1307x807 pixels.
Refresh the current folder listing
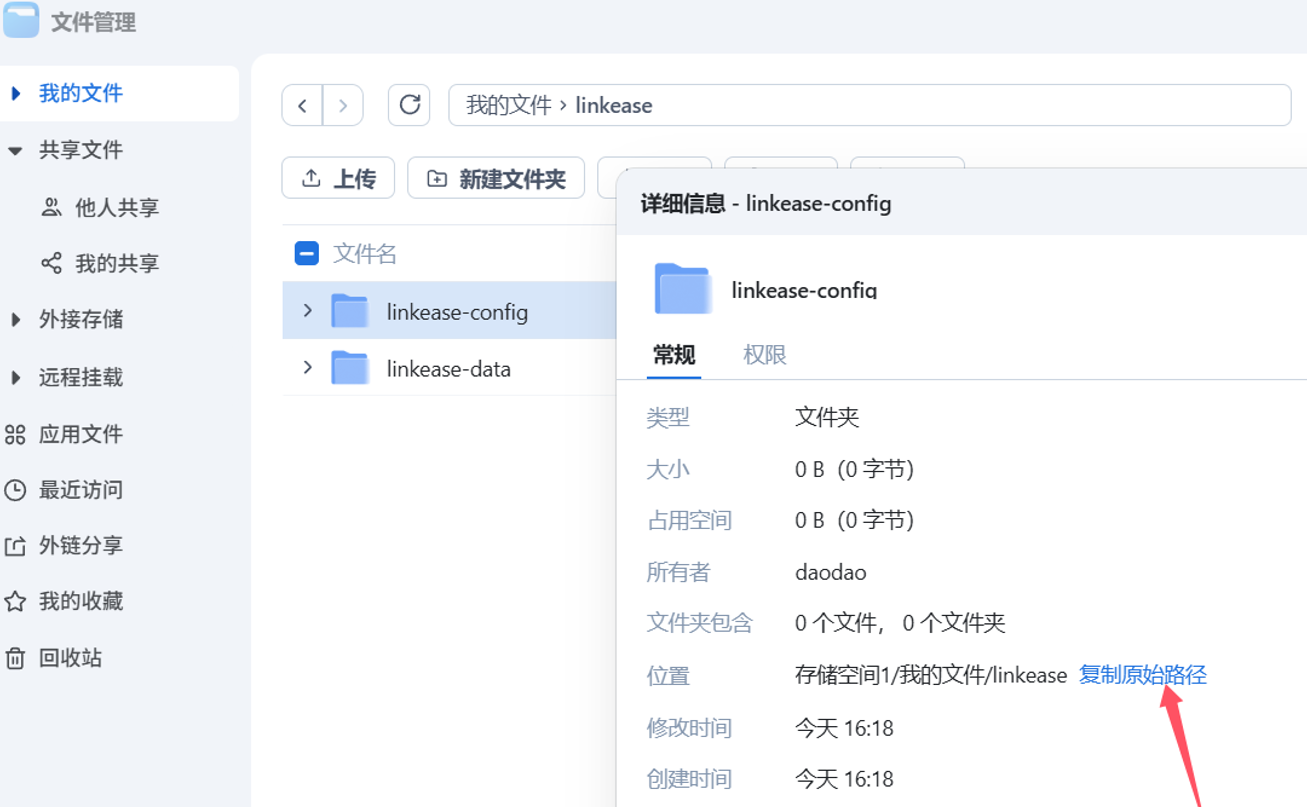coord(409,105)
